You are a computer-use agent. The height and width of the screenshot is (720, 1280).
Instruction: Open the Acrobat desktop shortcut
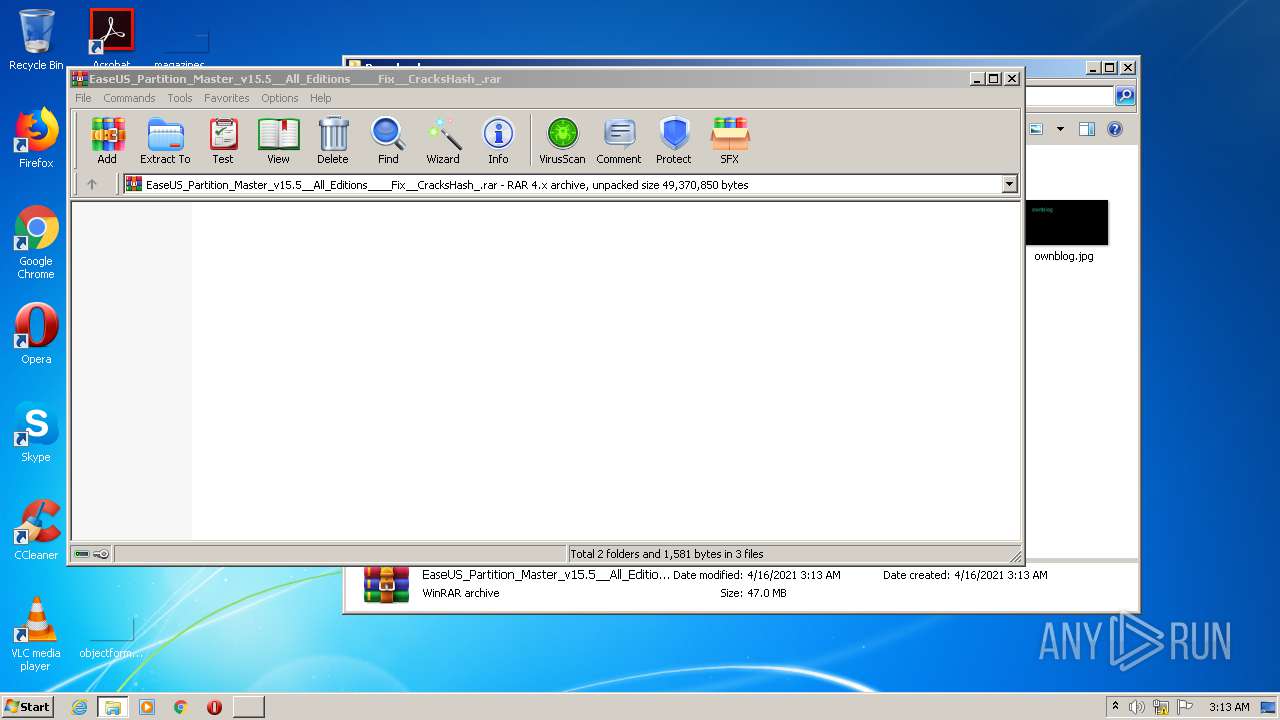(111, 40)
